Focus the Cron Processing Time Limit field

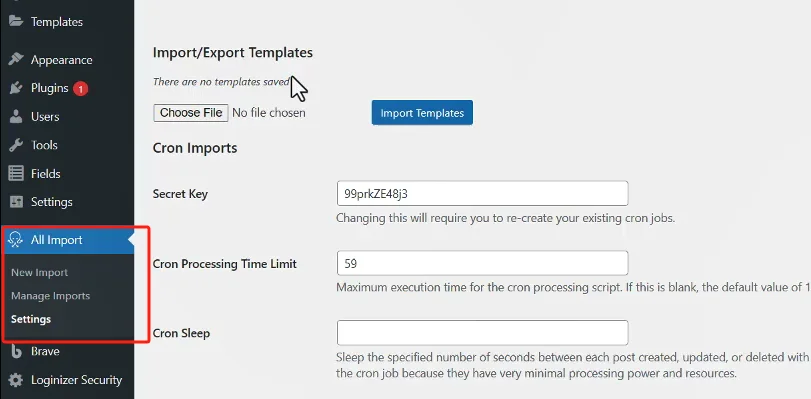coord(482,263)
